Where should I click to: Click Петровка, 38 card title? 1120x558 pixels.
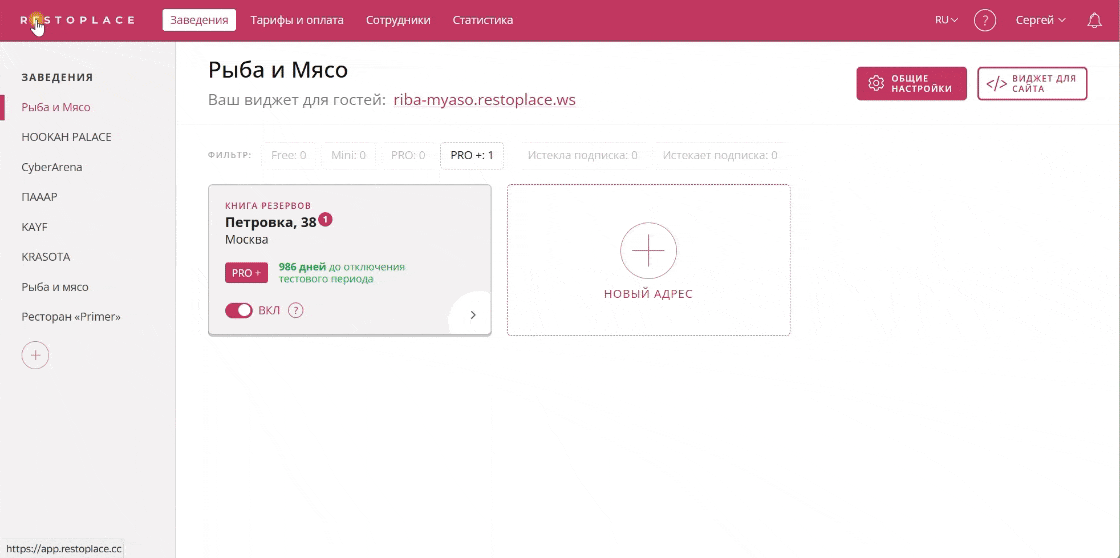[271, 222]
